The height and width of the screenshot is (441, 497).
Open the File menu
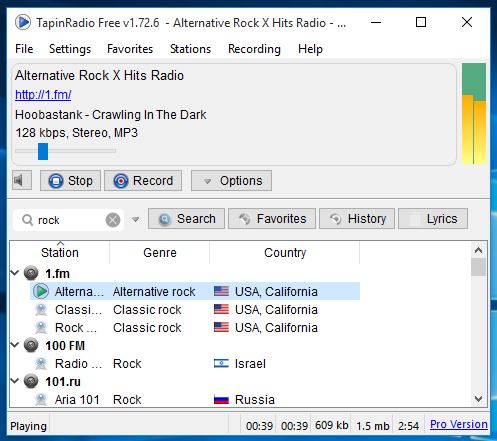pos(24,49)
